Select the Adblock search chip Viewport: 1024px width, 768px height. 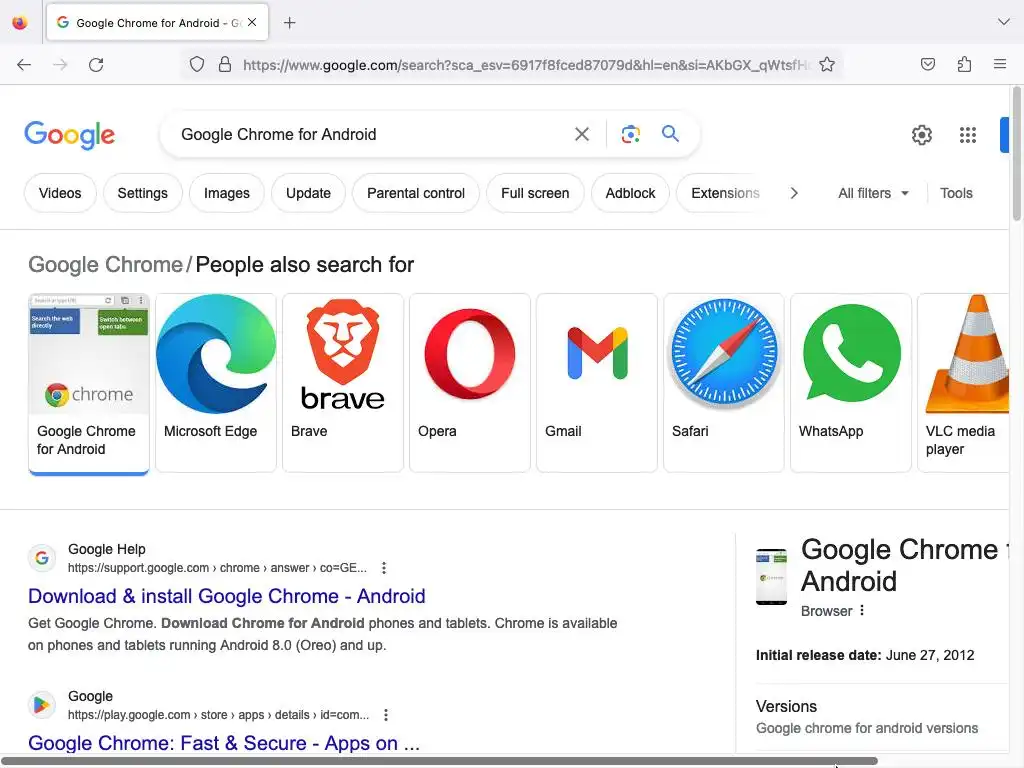(x=630, y=193)
